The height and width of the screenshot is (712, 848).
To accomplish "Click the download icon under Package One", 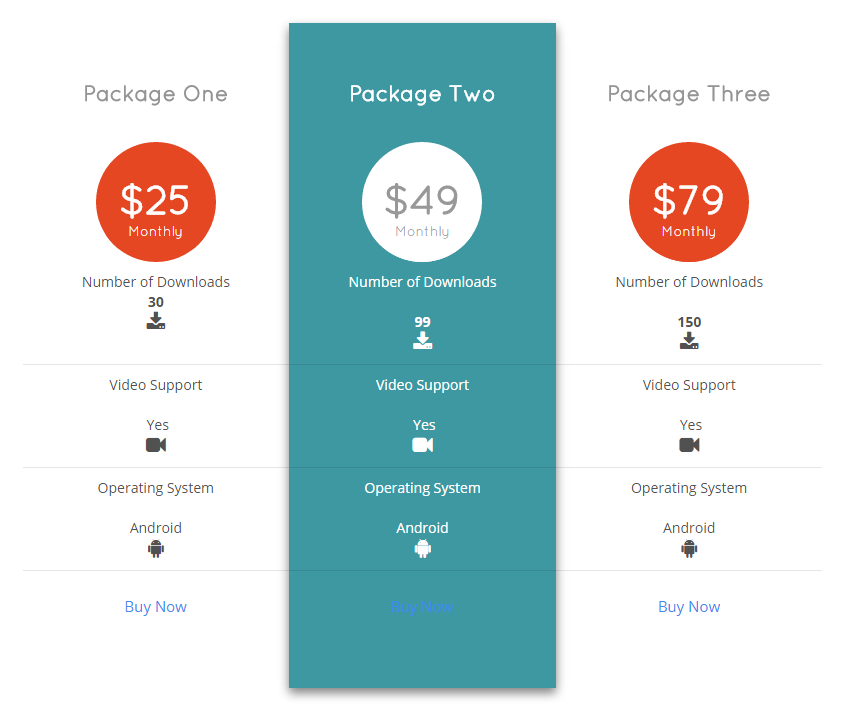I will tap(156, 321).
